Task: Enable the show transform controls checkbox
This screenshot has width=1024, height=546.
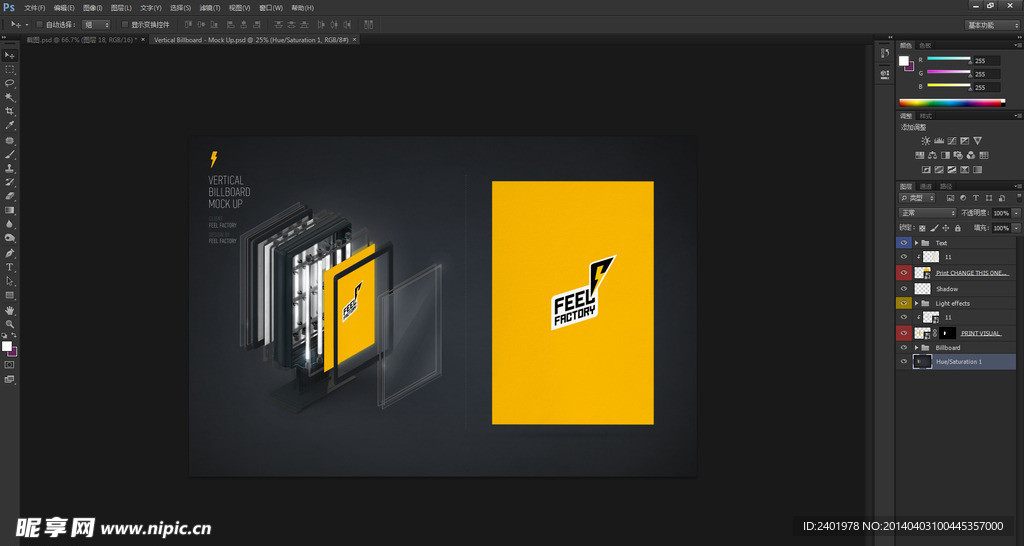Action: click(x=124, y=24)
